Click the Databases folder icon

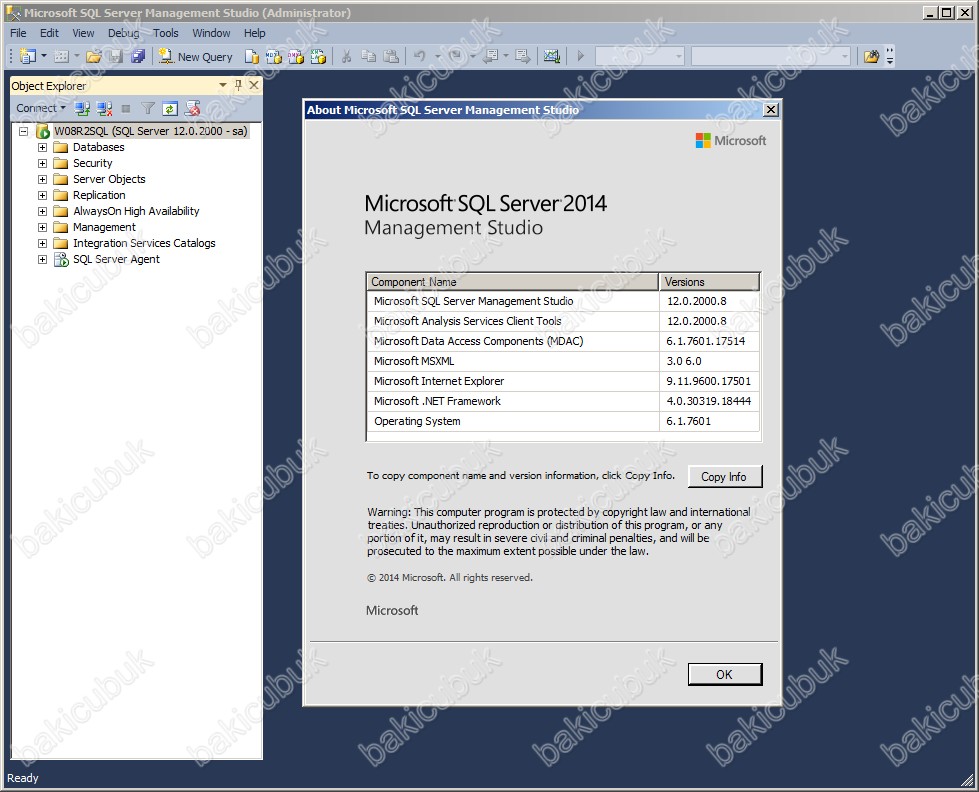click(x=61, y=147)
